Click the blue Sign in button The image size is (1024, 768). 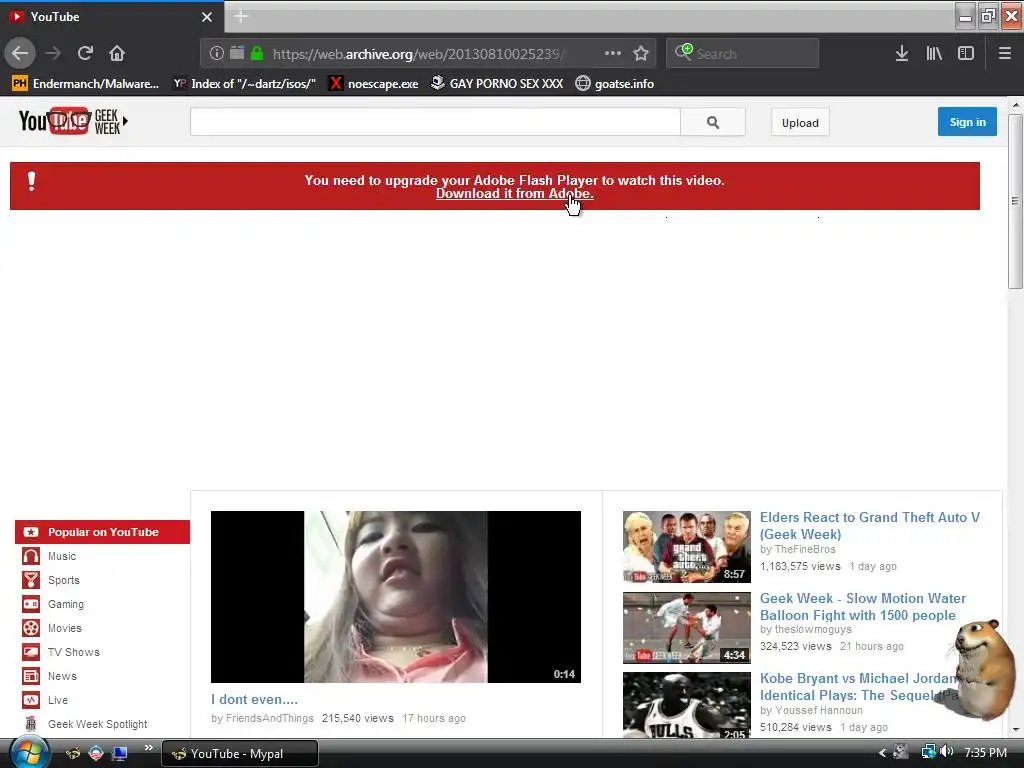pyautogui.click(x=967, y=122)
